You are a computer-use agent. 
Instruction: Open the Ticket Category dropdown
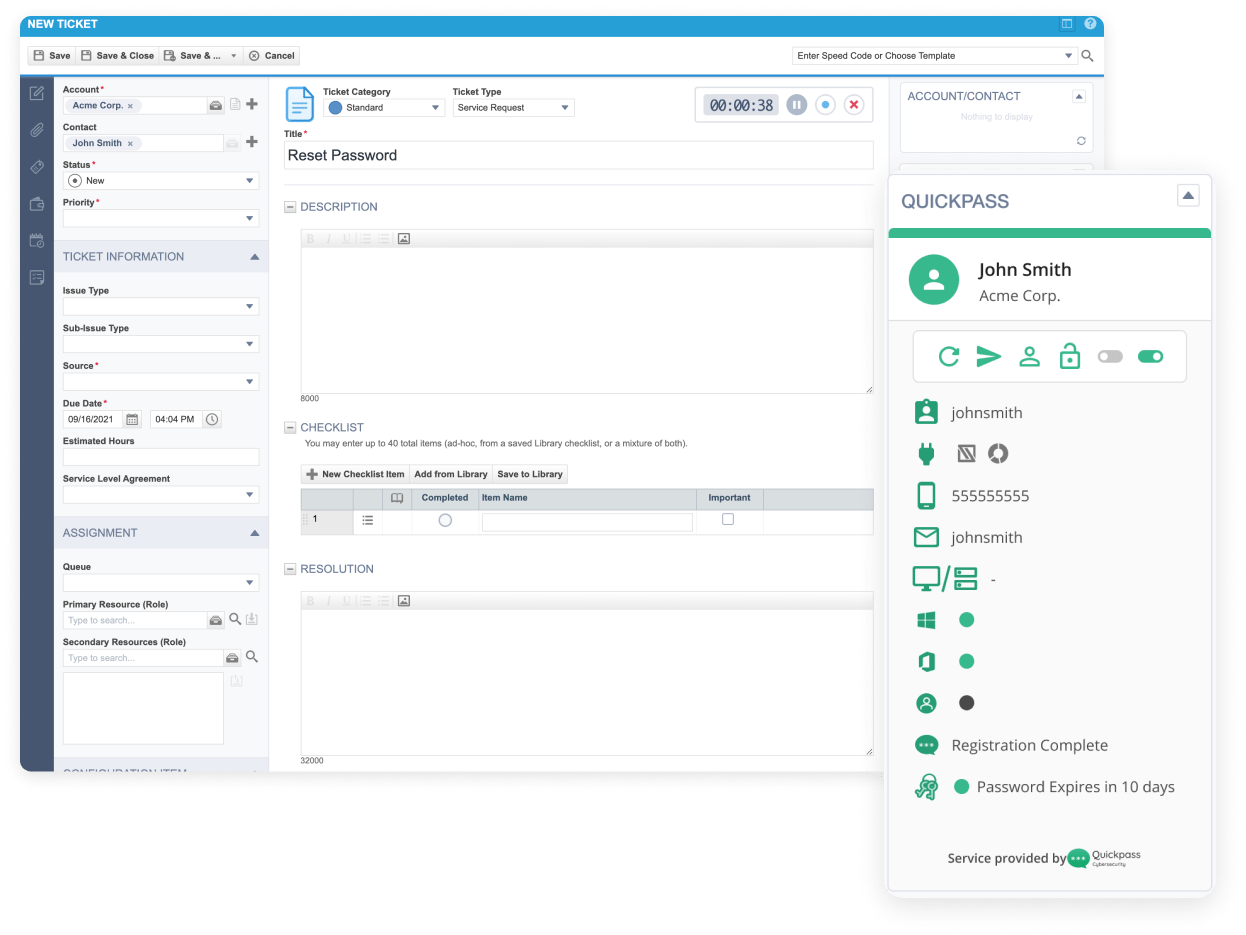coord(384,108)
